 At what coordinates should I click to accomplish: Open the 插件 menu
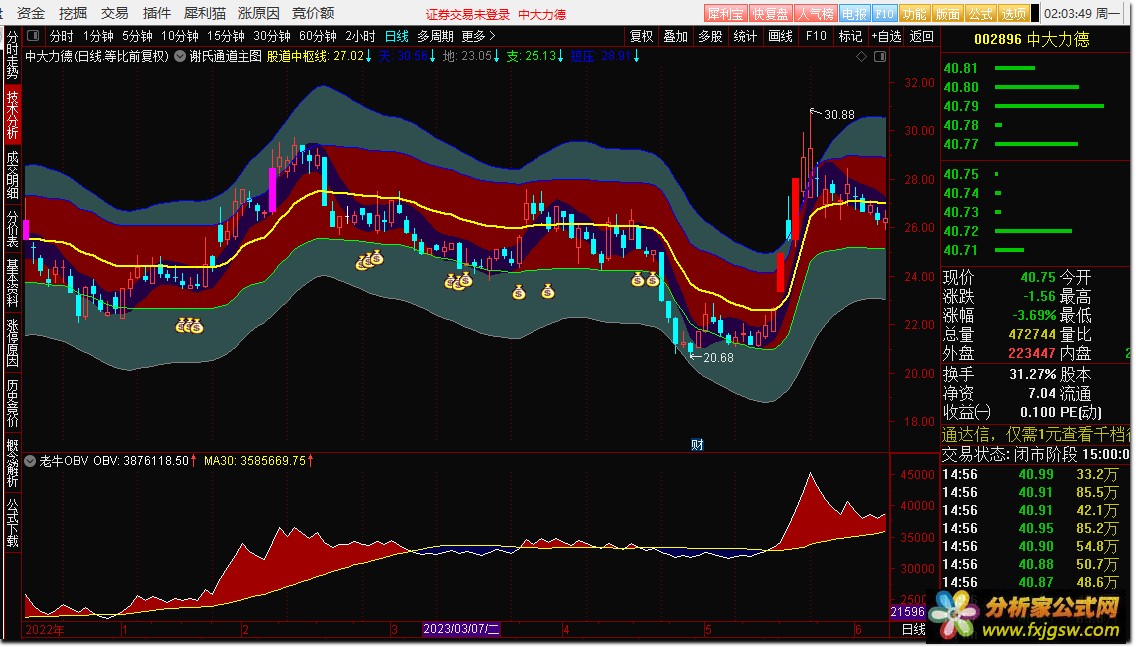point(156,13)
